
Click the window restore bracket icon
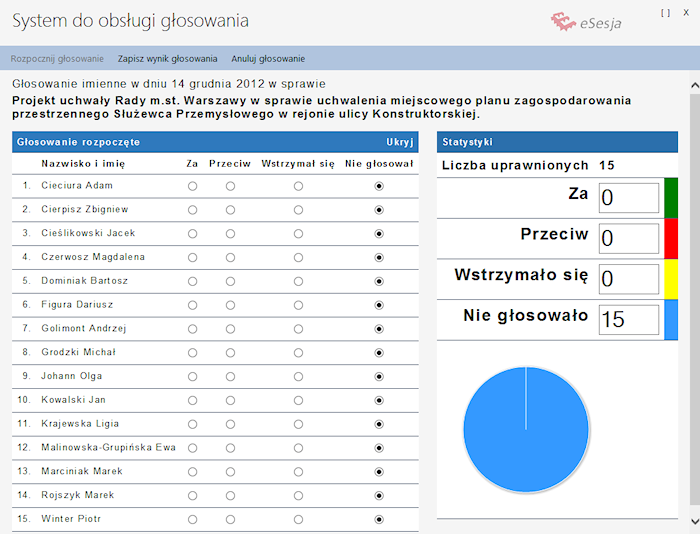pyautogui.click(x=665, y=13)
